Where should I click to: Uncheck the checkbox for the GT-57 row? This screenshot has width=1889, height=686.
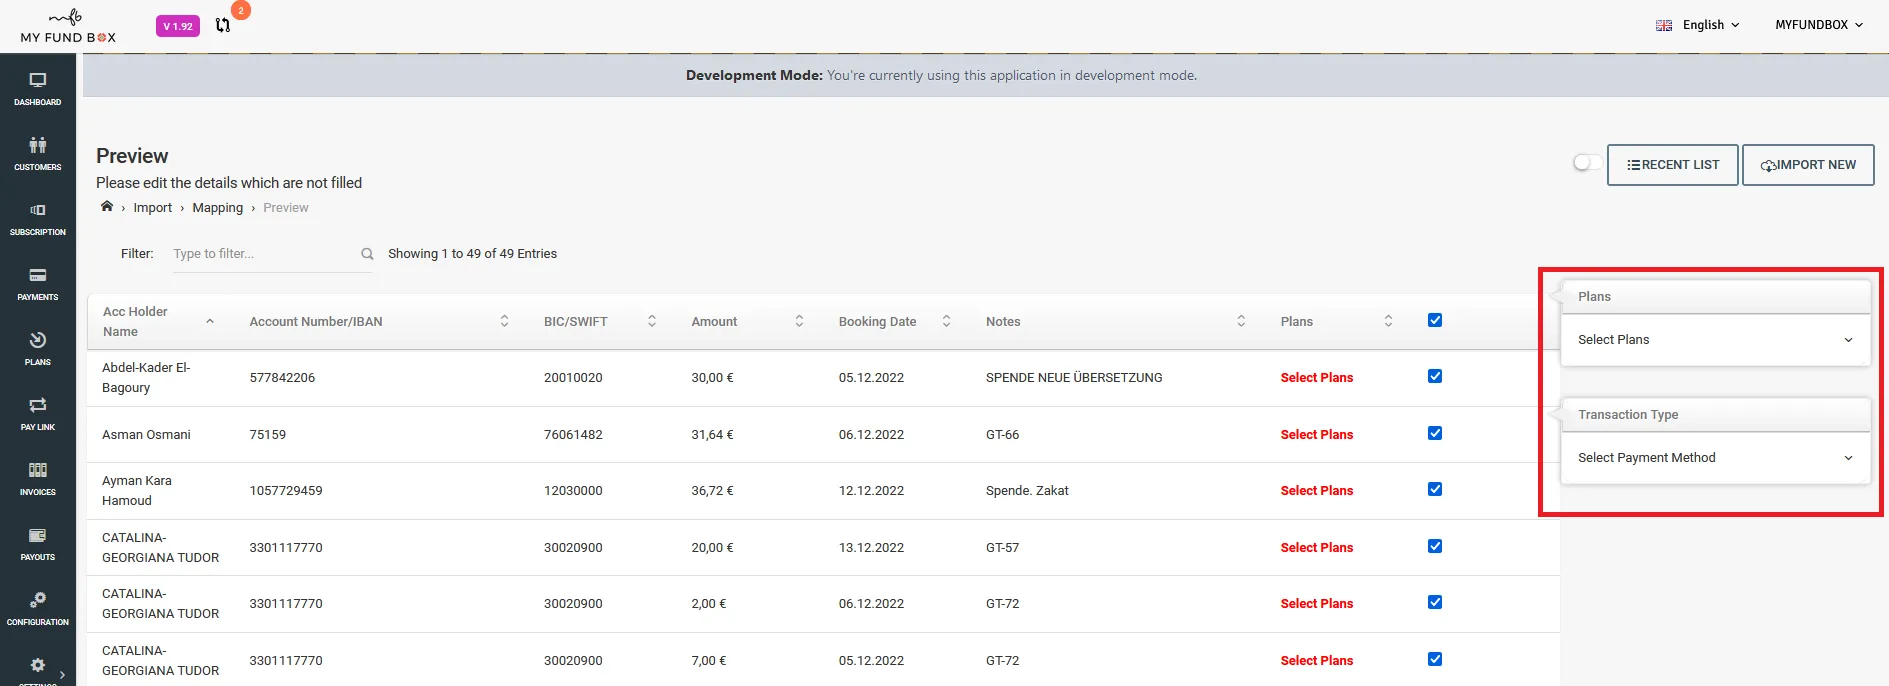1435,546
